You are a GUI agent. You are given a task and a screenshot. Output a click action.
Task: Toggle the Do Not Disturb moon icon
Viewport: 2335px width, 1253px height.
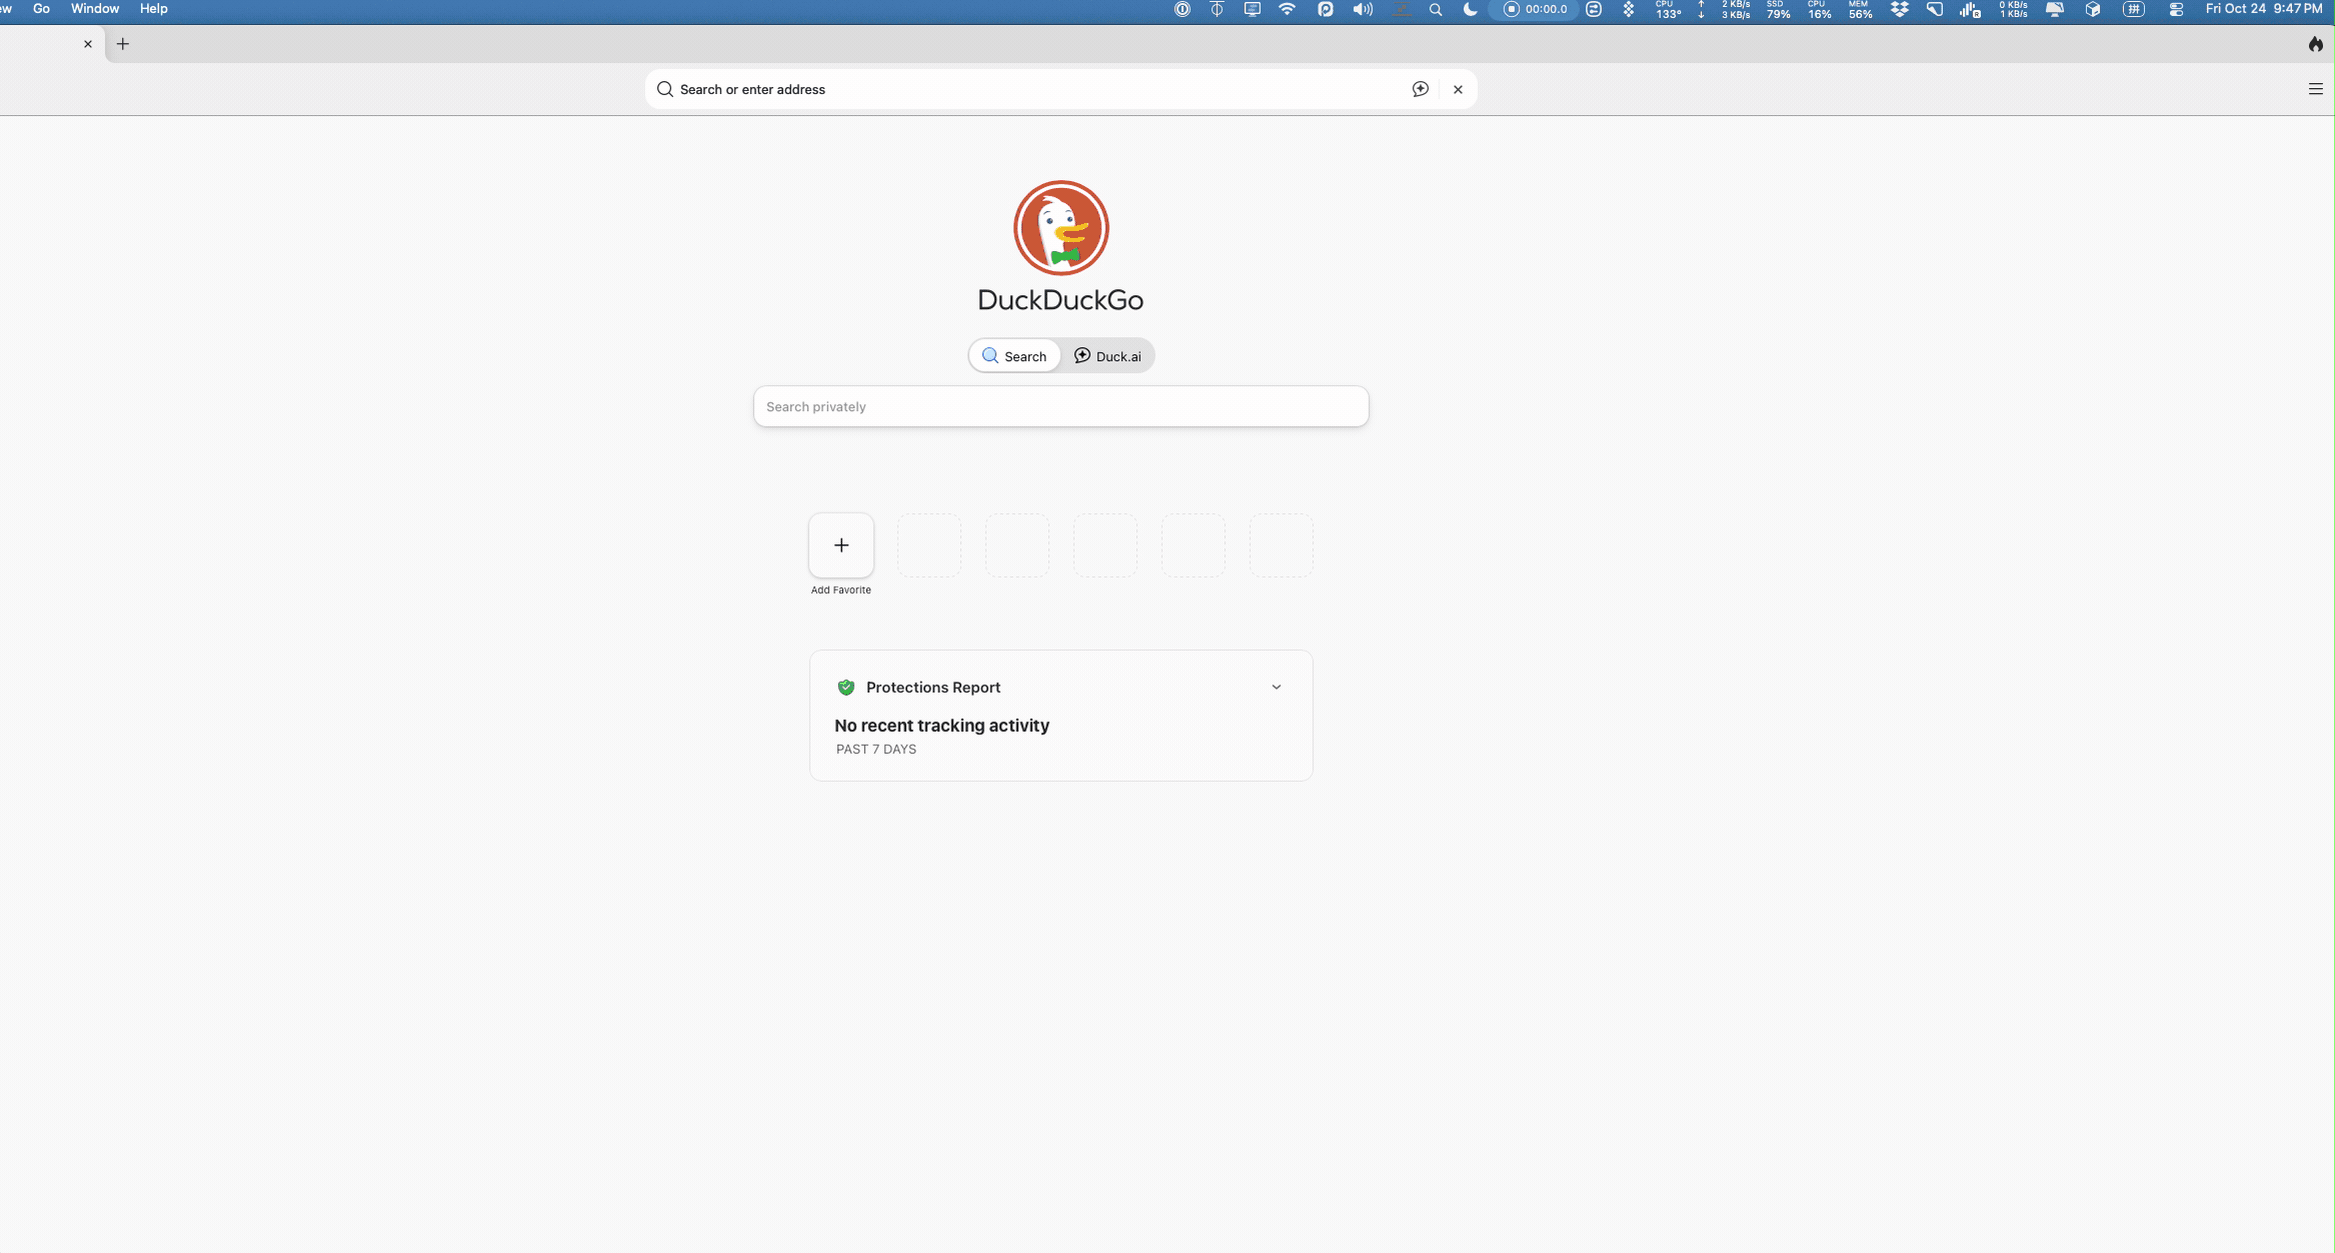1470,9
